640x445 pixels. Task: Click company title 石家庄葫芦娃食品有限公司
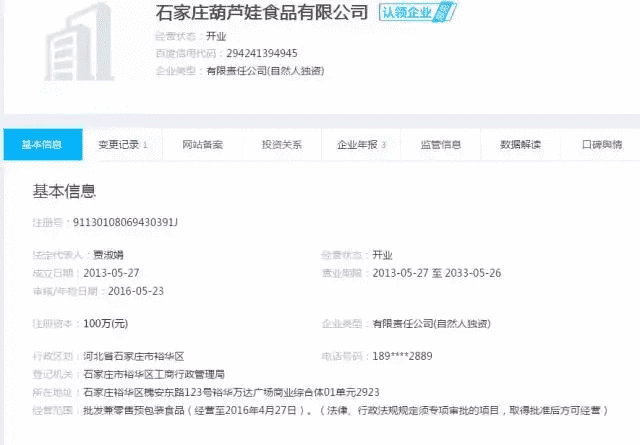tap(262, 12)
